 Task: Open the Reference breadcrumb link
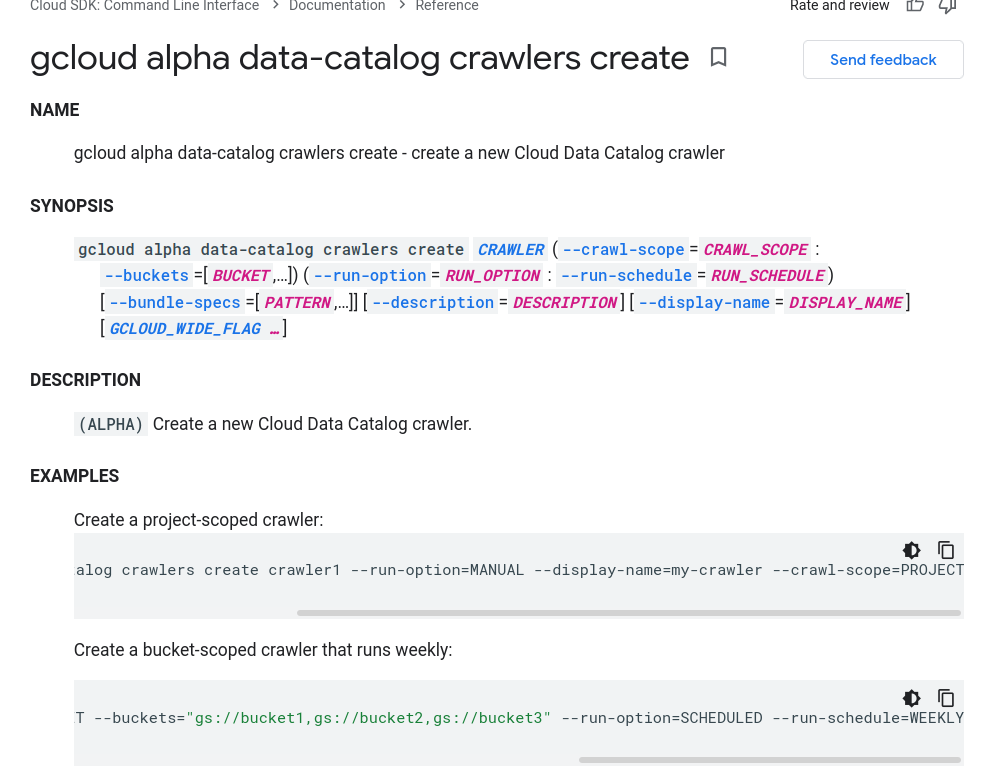click(x=447, y=6)
